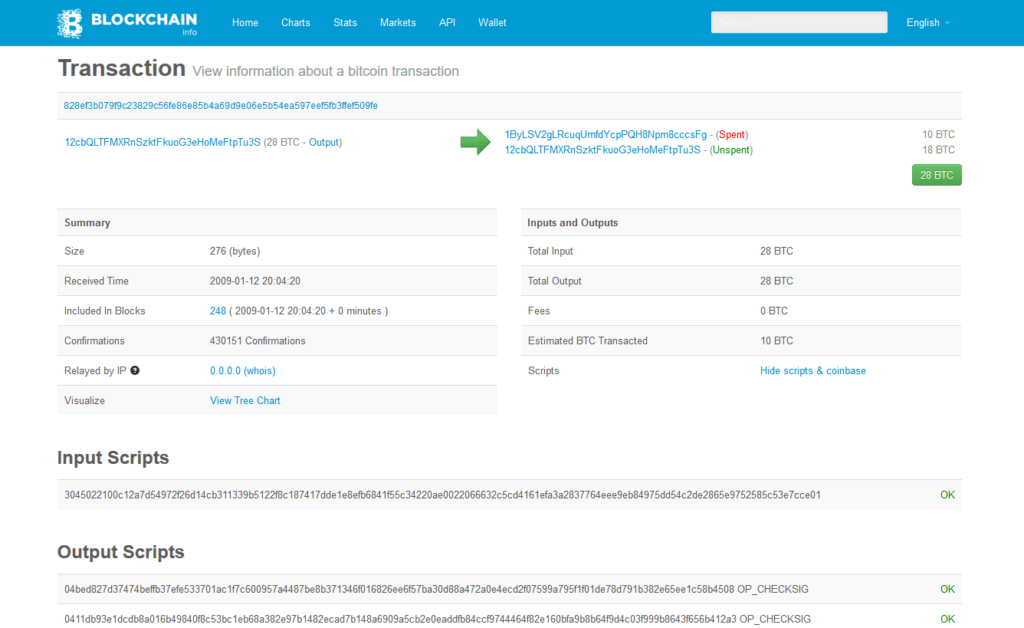Open the Home menu item
This screenshot has width=1024, height=628.
pyautogui.click(x=245, y=22)
